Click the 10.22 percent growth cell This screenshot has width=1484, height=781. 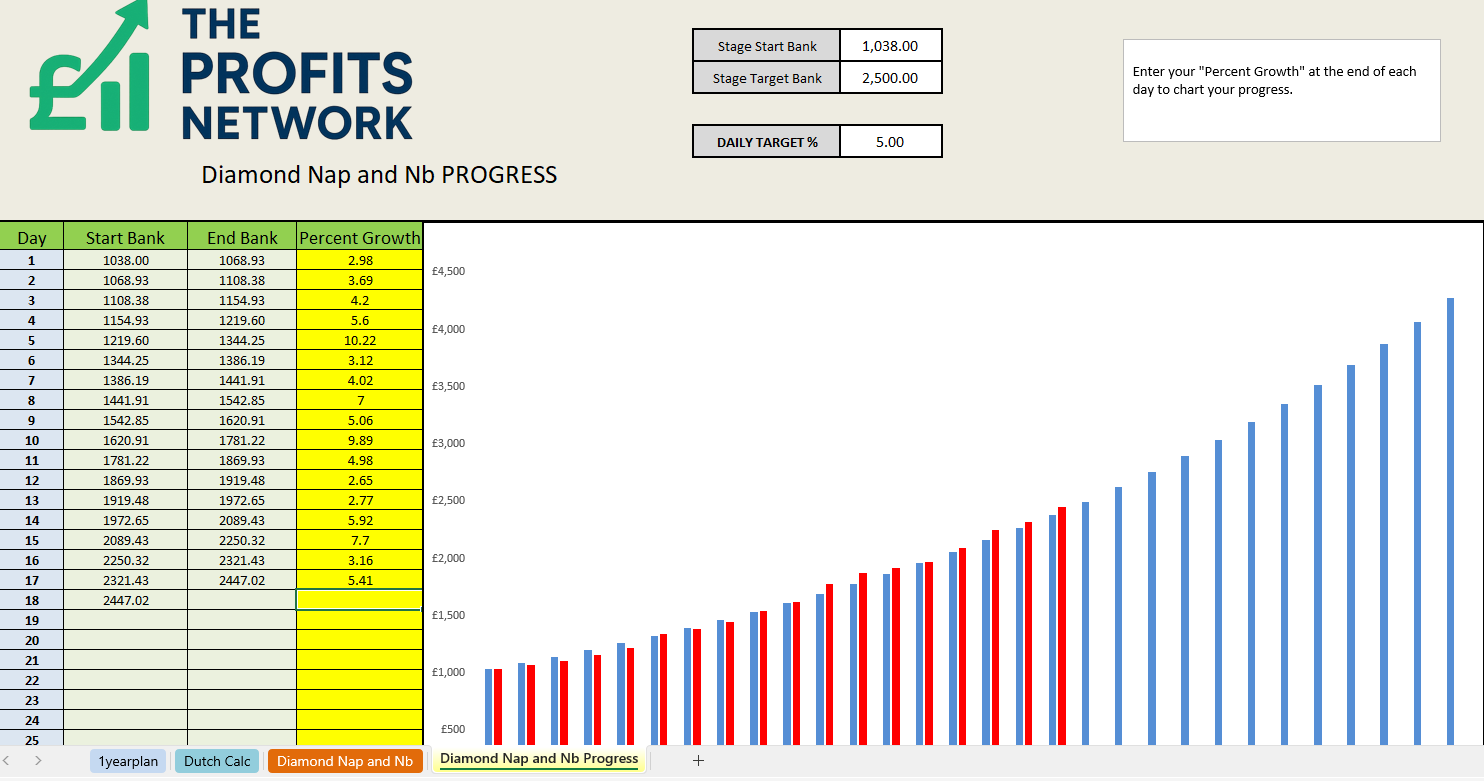359,340
